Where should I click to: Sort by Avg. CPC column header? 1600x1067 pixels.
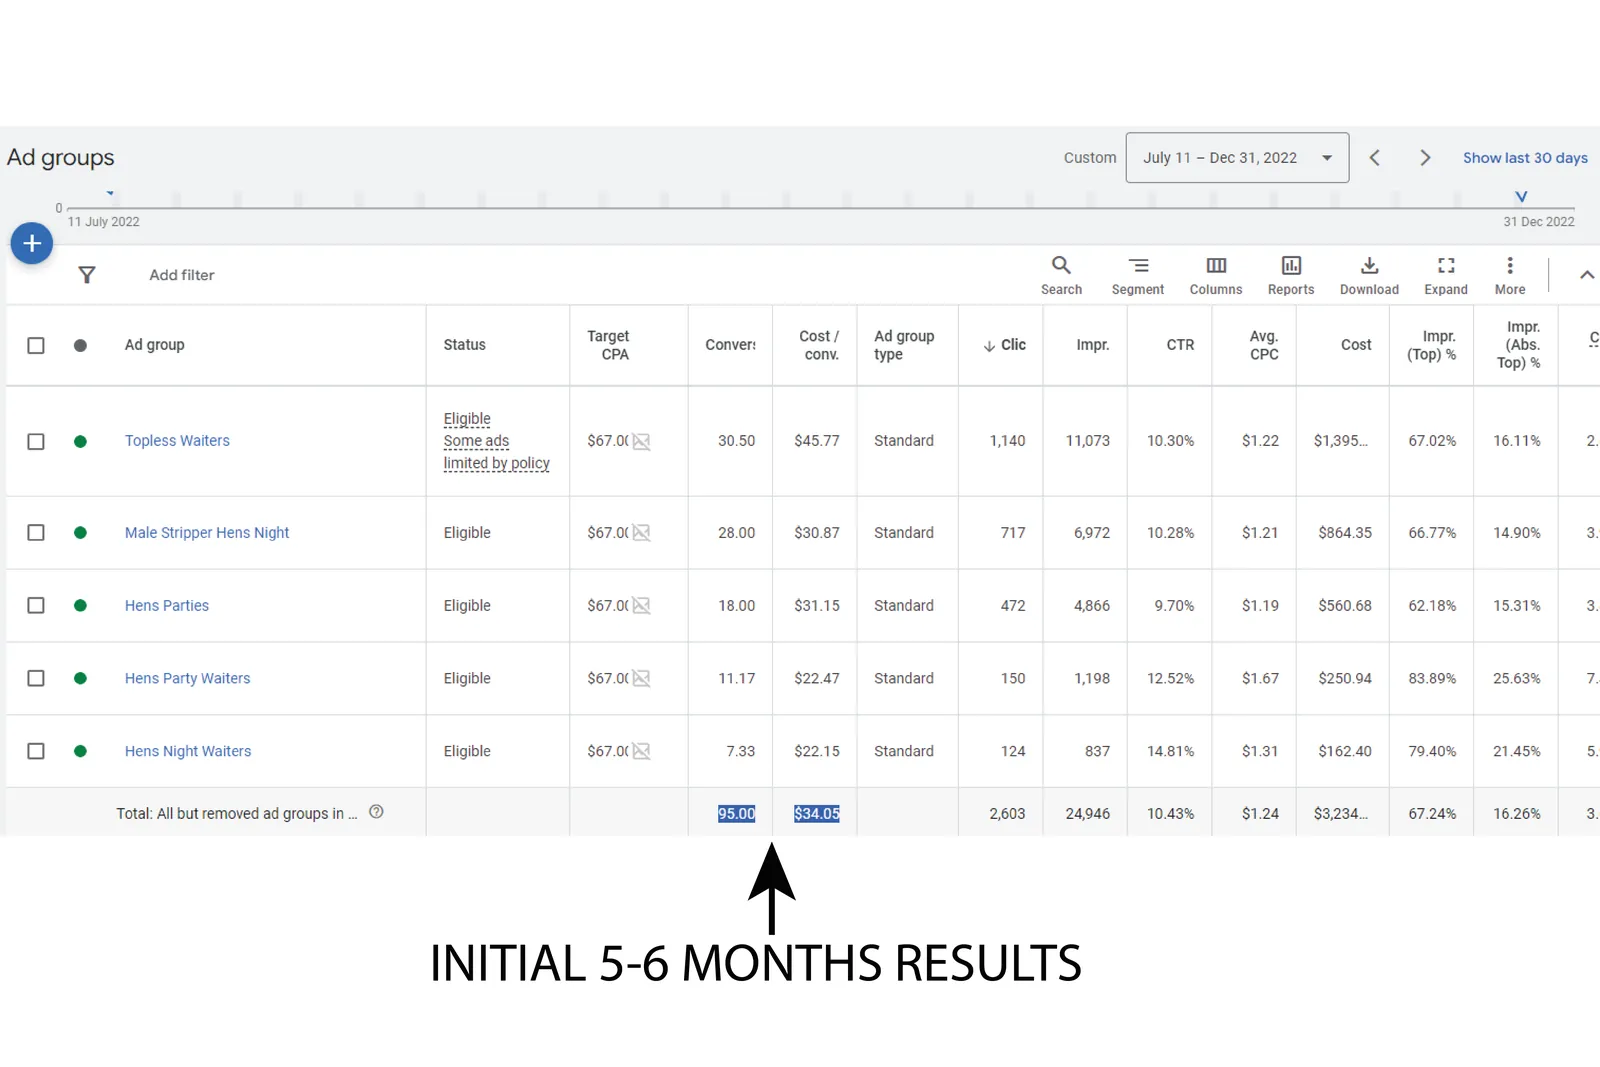pos(1264,345)
